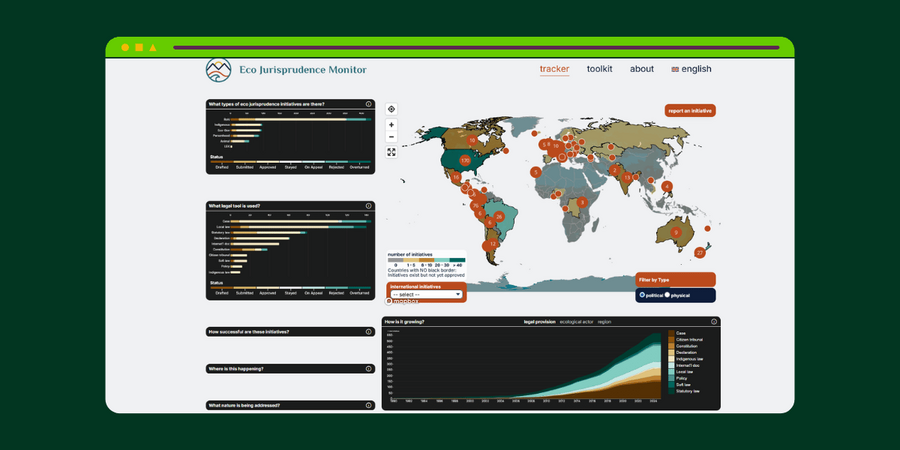The height and width of the screenshot is (450, 900).
Task: Click the Eco Jurisprudence Monitor logo
Action: tap(218, 70)
